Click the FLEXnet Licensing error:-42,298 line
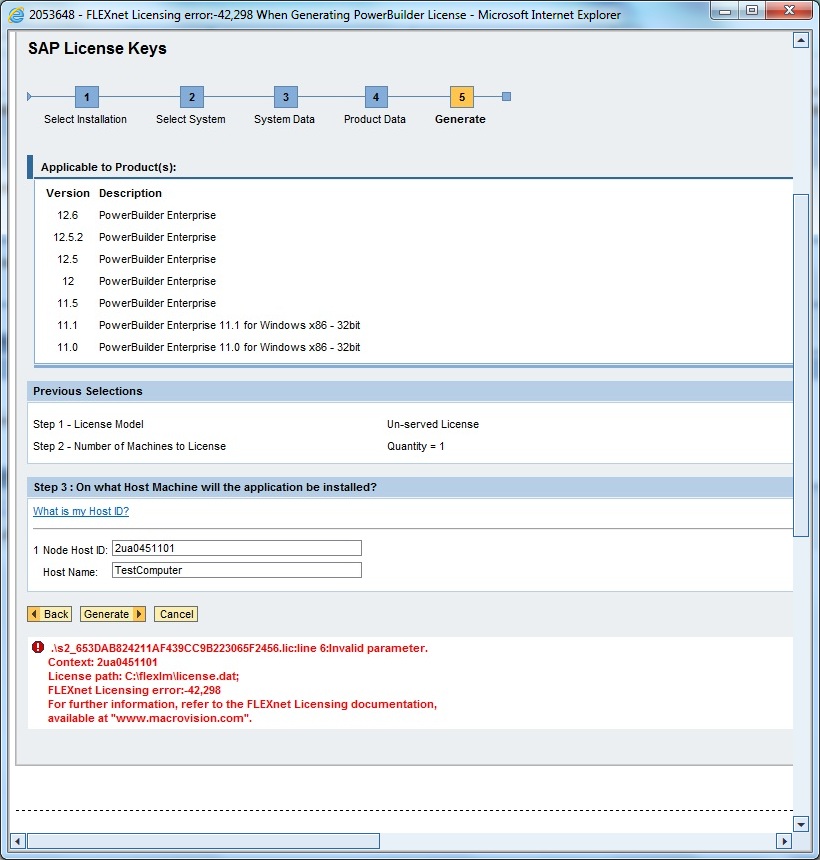Viewport: 820px width, 860px height. [134, 690]
